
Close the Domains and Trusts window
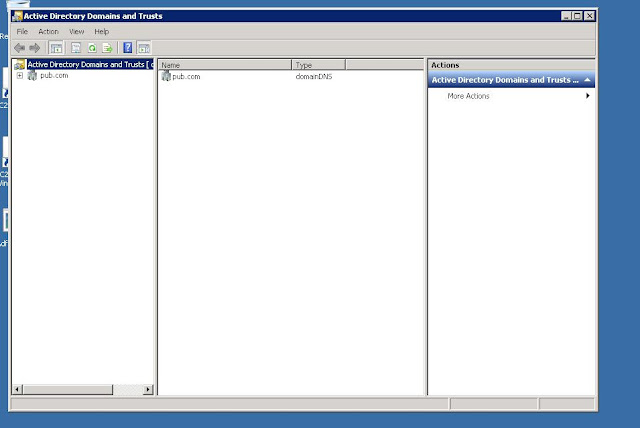click(x=589, y=16)
